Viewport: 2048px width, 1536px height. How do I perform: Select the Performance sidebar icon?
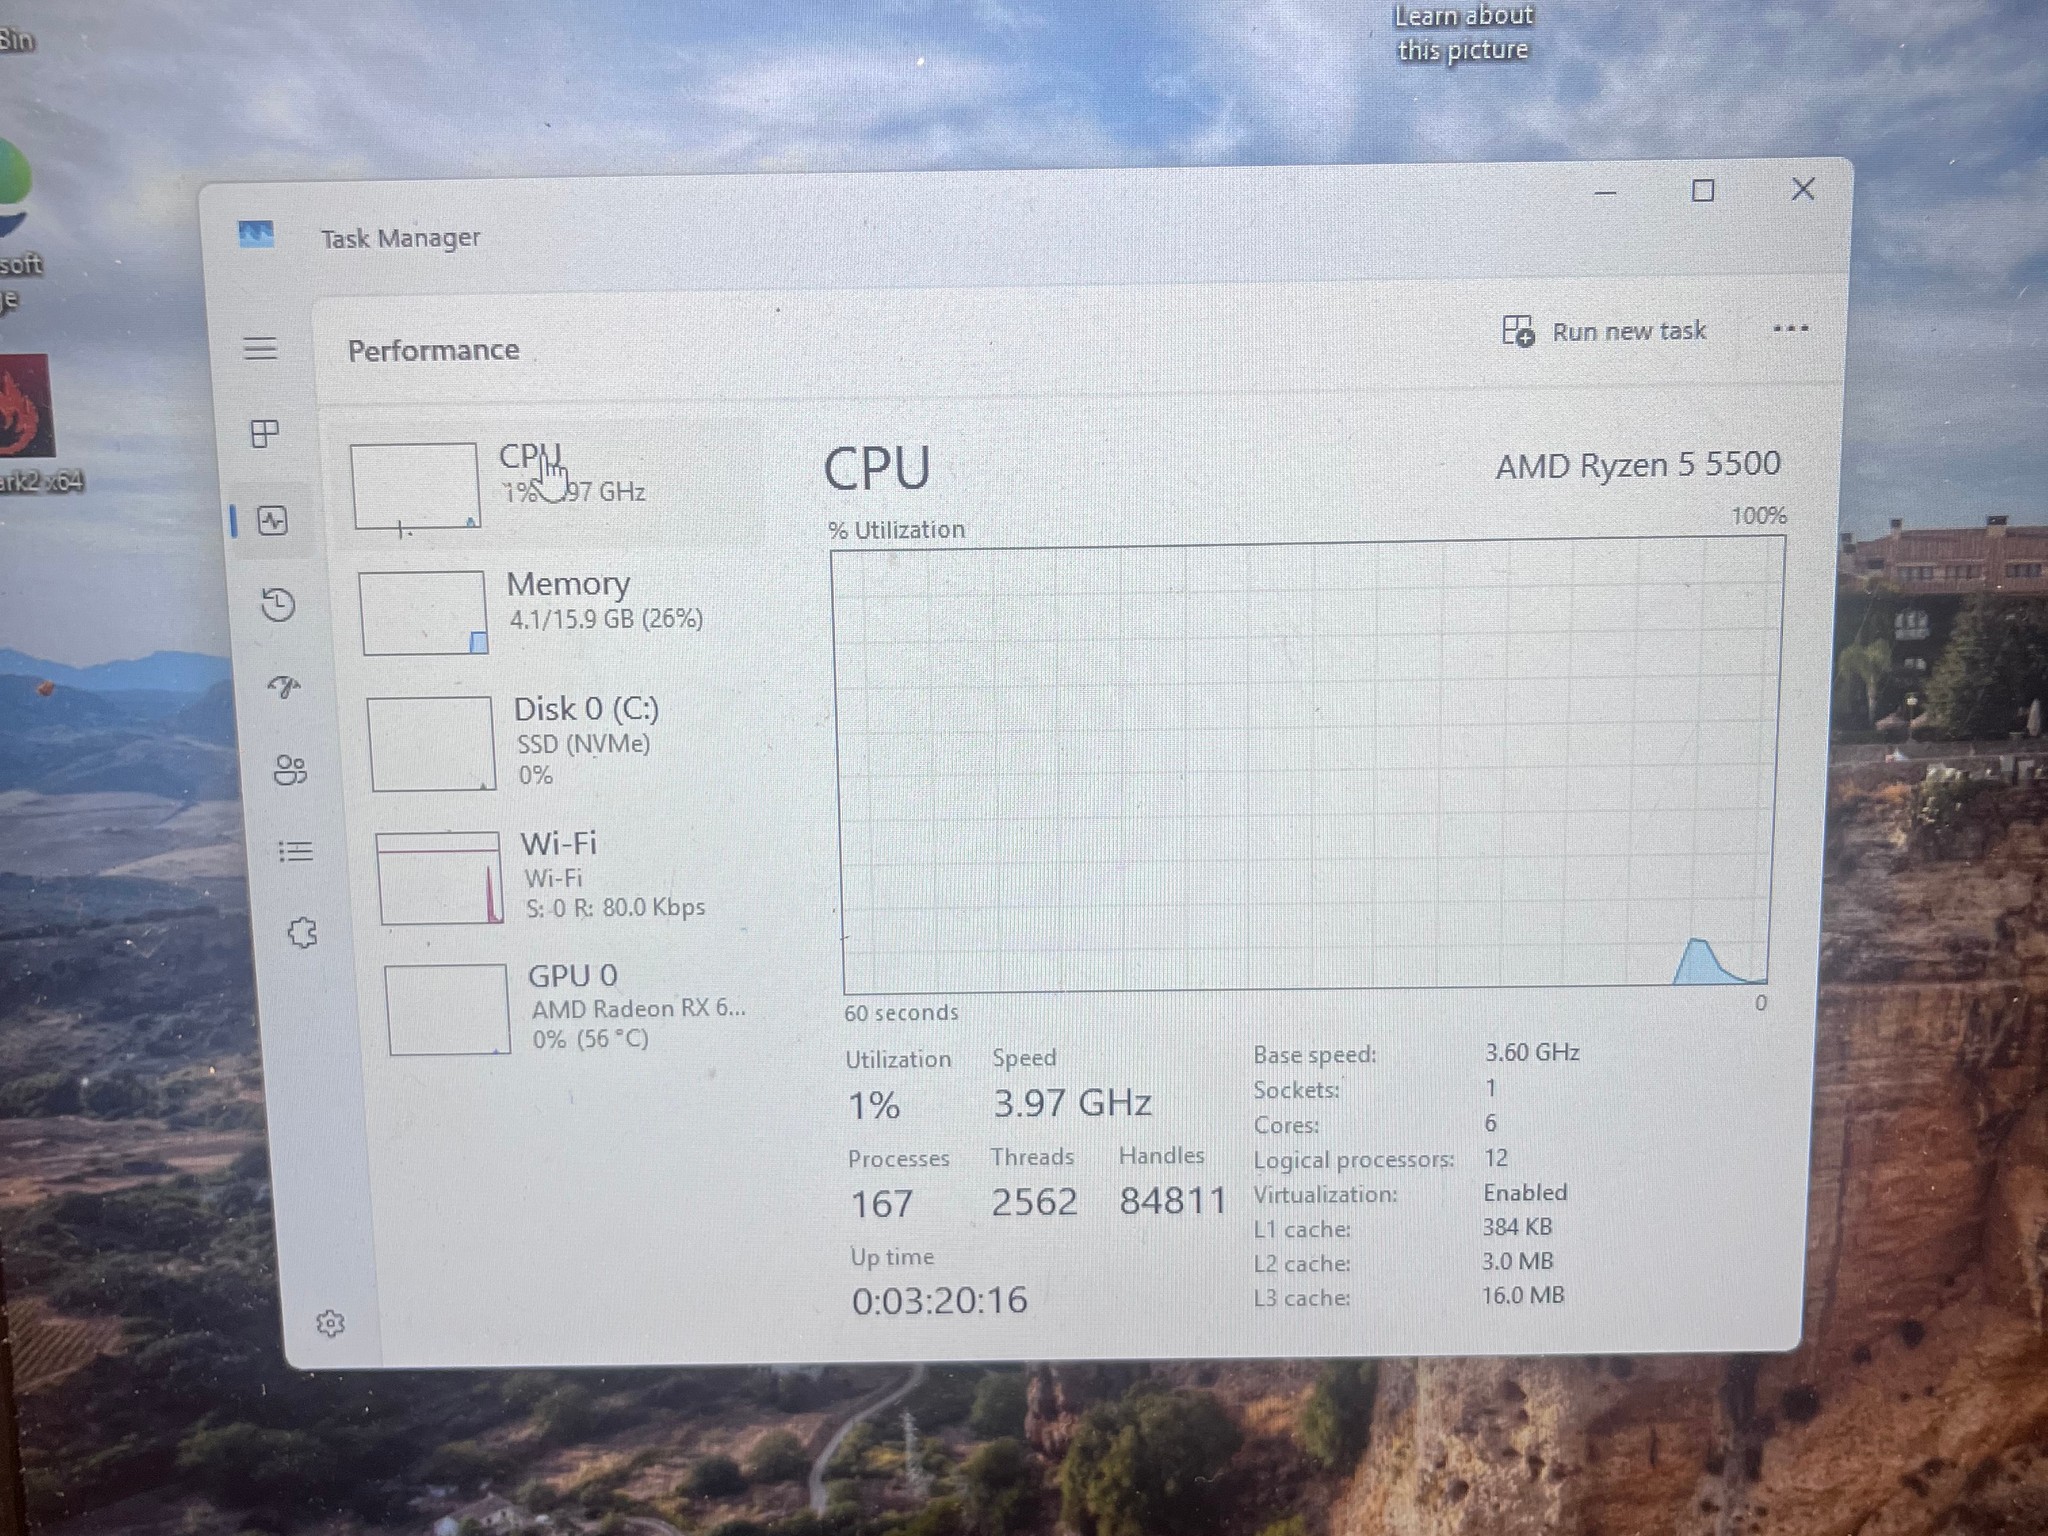tap(273, 520)
